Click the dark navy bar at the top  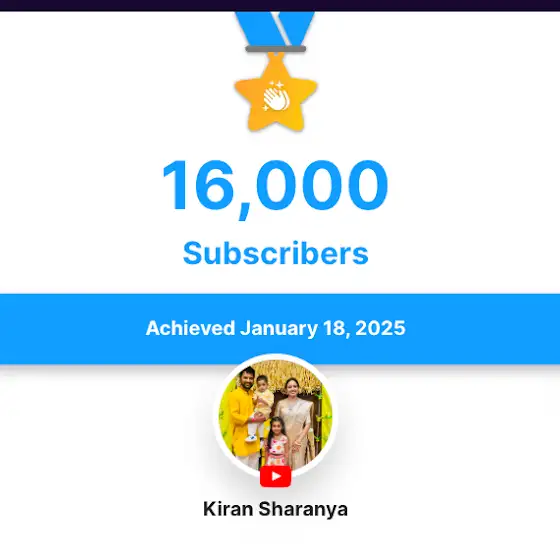tap(280, 5)
